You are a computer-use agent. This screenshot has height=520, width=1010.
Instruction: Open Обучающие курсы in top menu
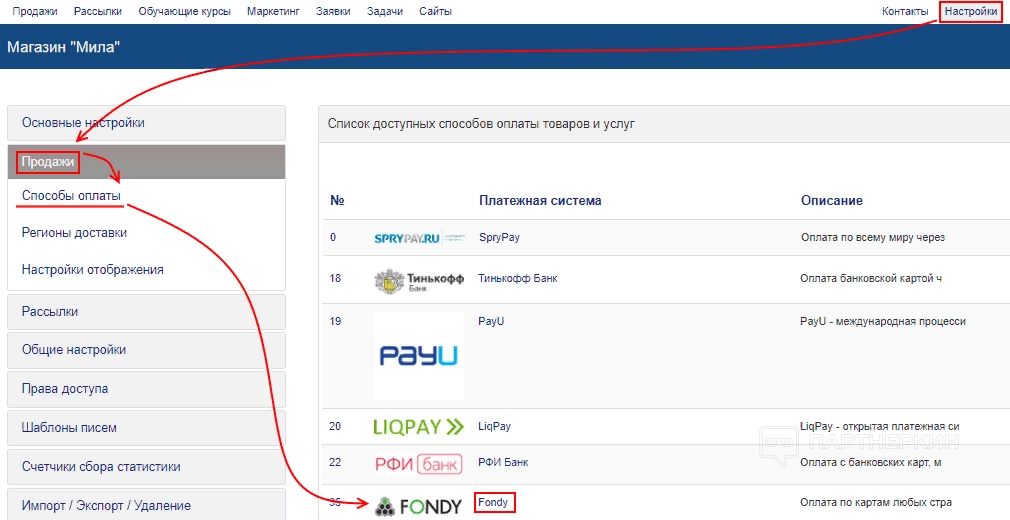(184, 11)
